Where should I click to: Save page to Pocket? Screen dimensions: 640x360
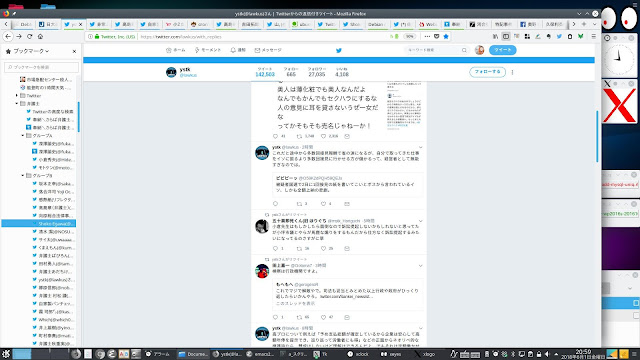coord(436,36)
